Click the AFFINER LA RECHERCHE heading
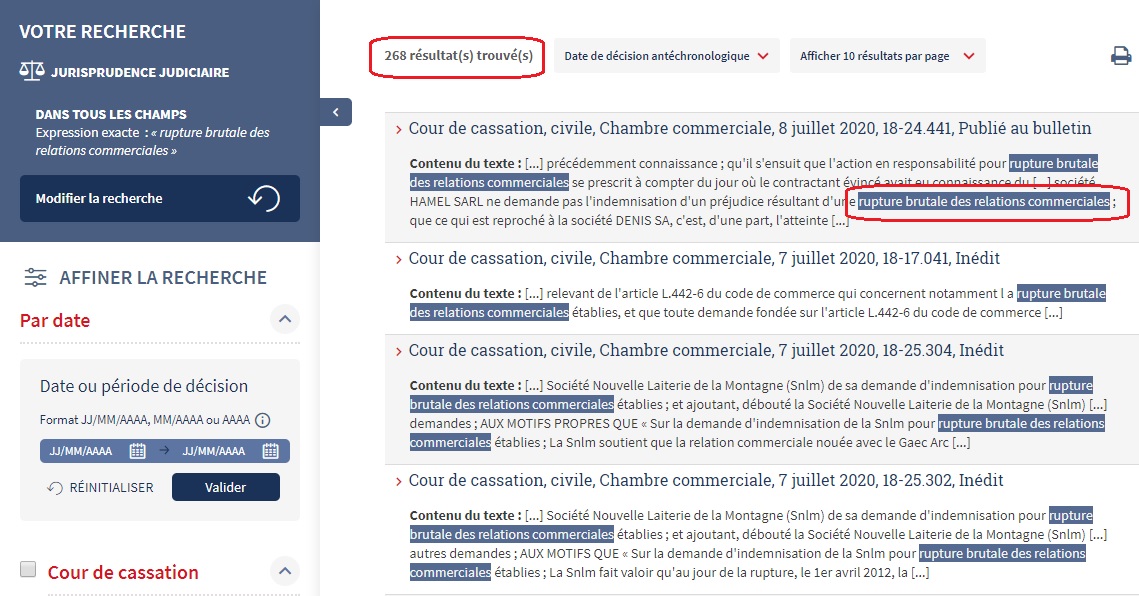 pyautogui.click(x=163, y=277)
